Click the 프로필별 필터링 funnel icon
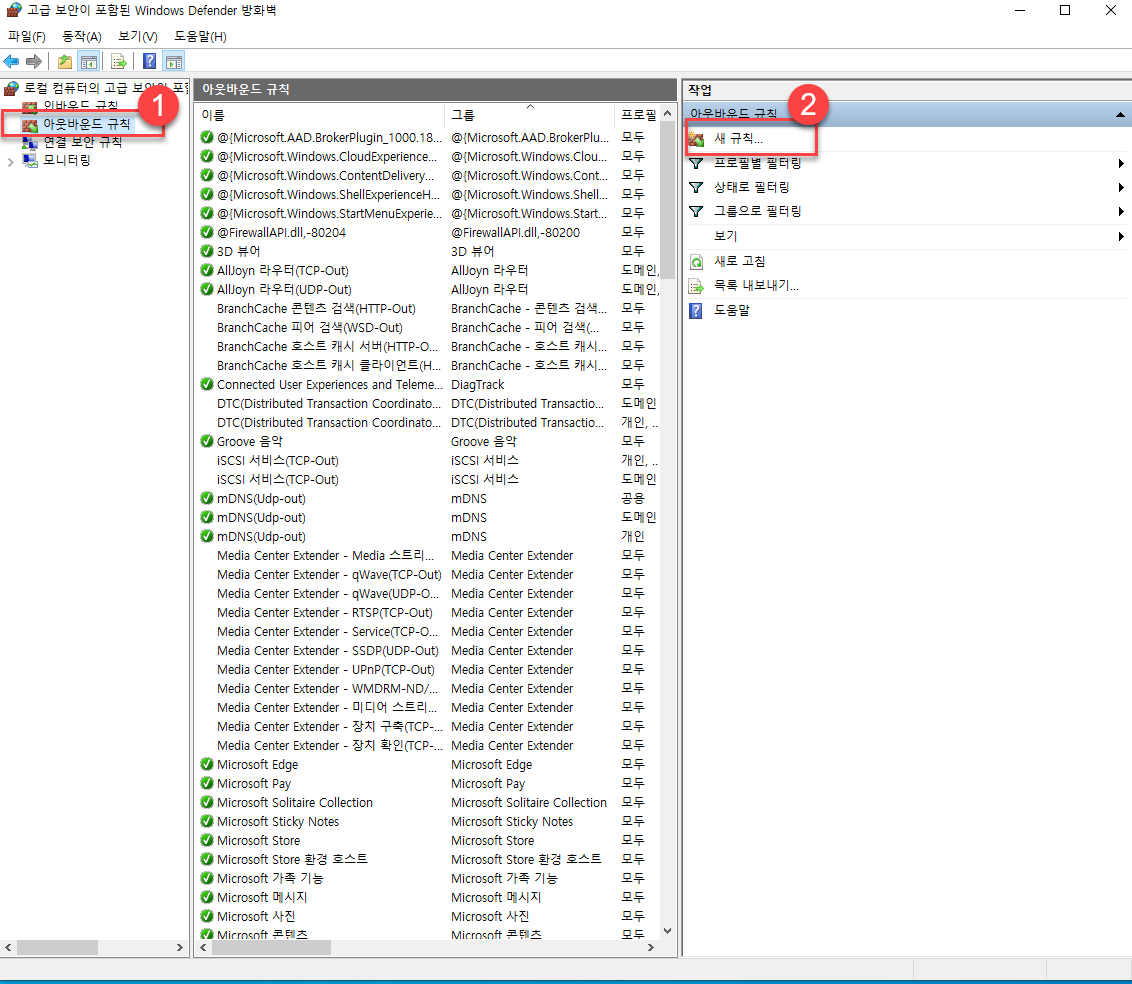Image resolution: width=1132 pixels, height=984 pixels. pyautogui.click(x=696, y=163)
